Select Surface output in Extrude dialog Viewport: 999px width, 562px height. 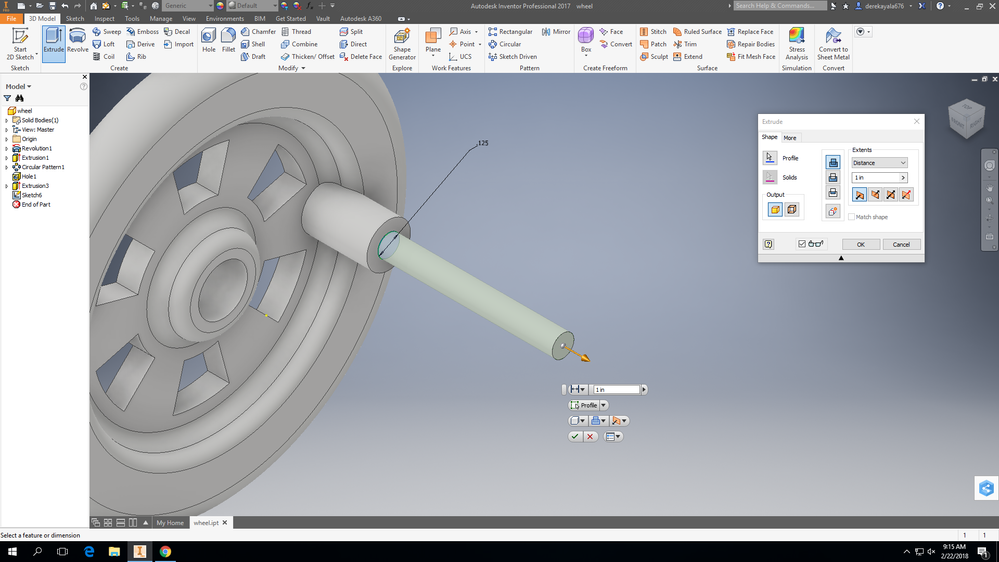791,209
